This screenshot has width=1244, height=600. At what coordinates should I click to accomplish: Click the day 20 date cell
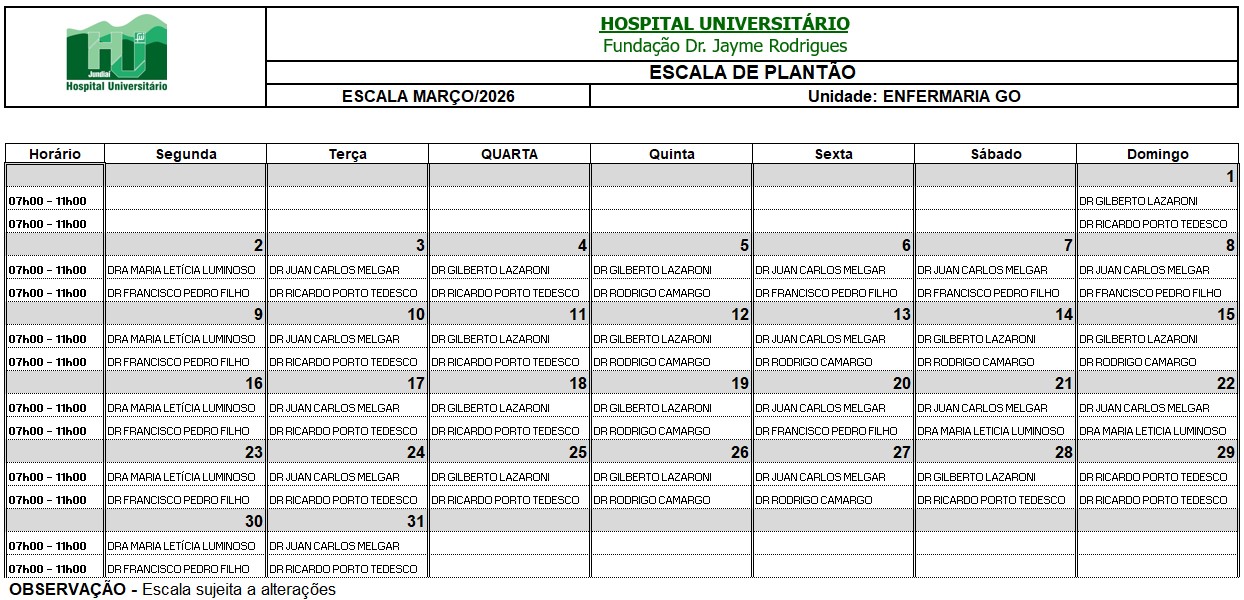point(833,383)
